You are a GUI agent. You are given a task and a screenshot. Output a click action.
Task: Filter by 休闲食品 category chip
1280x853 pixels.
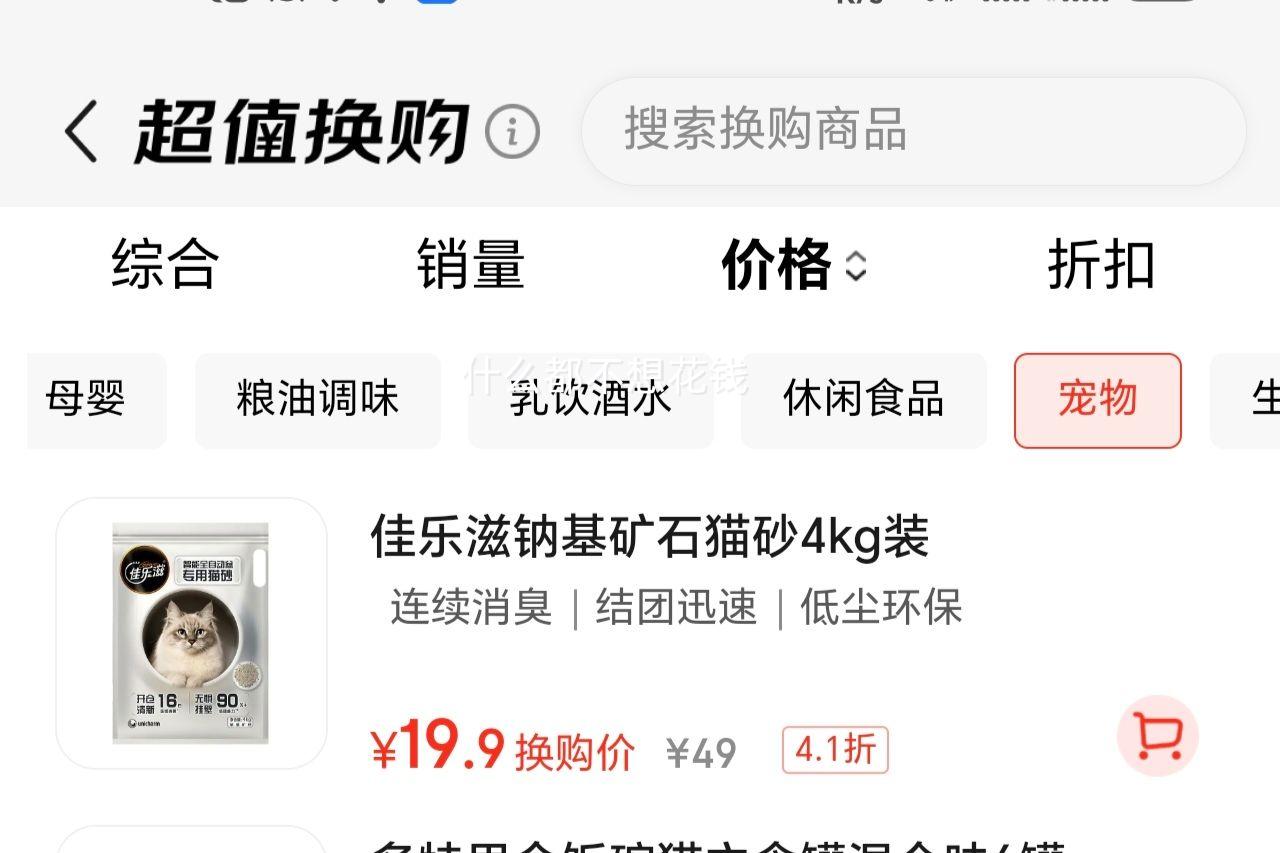(x=864, y=400)
